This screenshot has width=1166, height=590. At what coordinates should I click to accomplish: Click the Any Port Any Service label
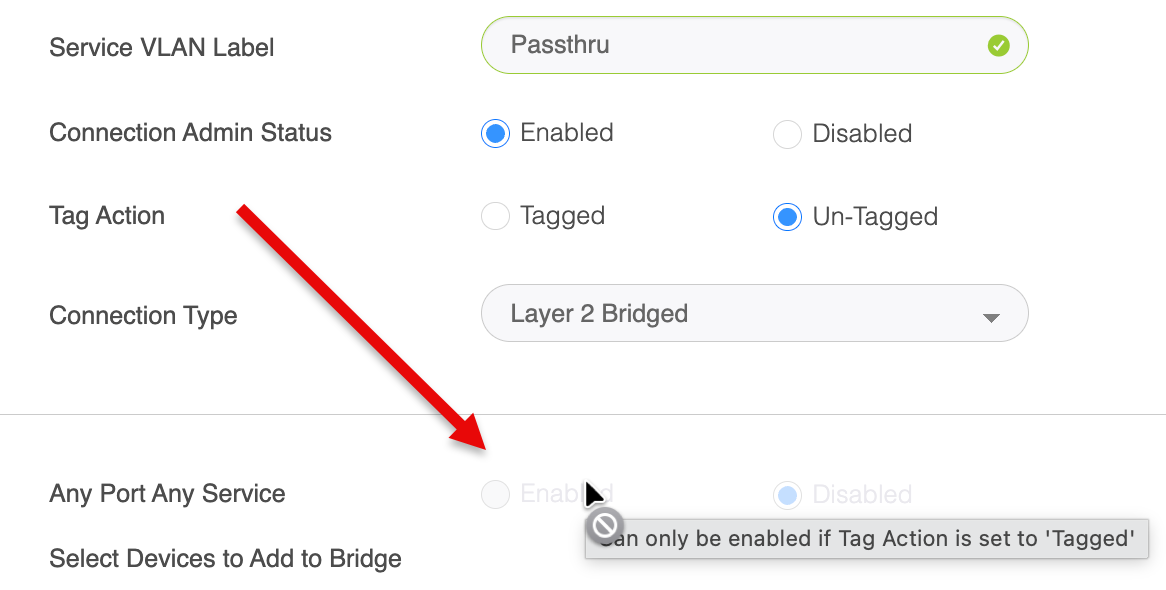tap(167, 494)
